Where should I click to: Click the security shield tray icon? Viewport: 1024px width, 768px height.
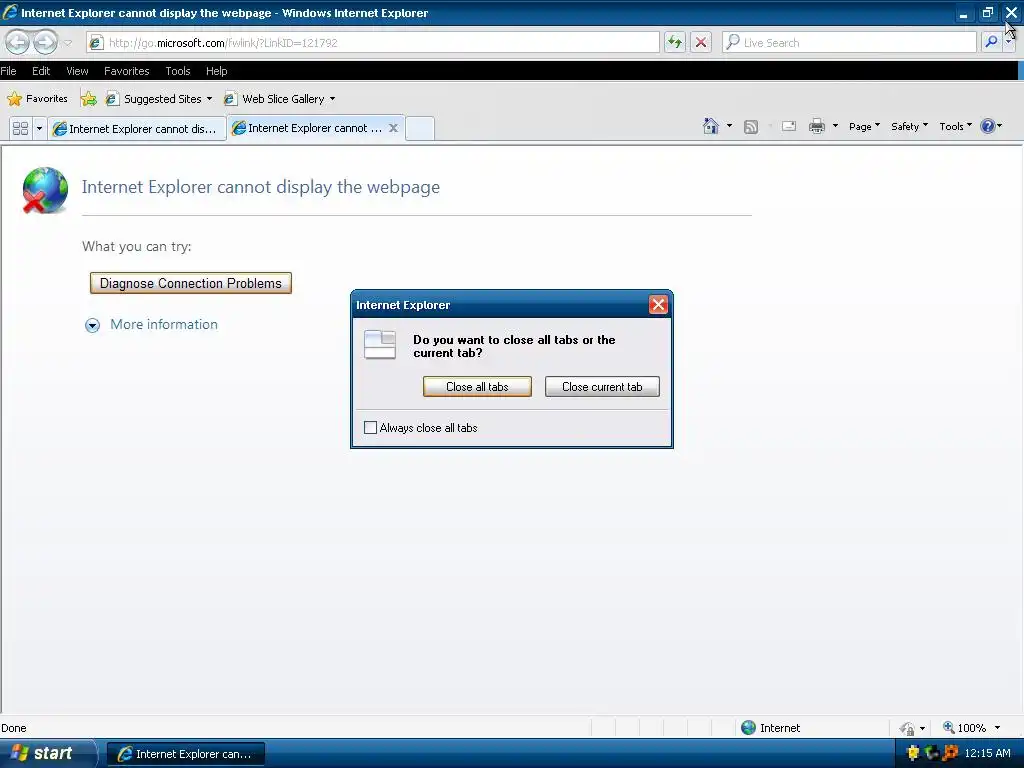[913, 753]
